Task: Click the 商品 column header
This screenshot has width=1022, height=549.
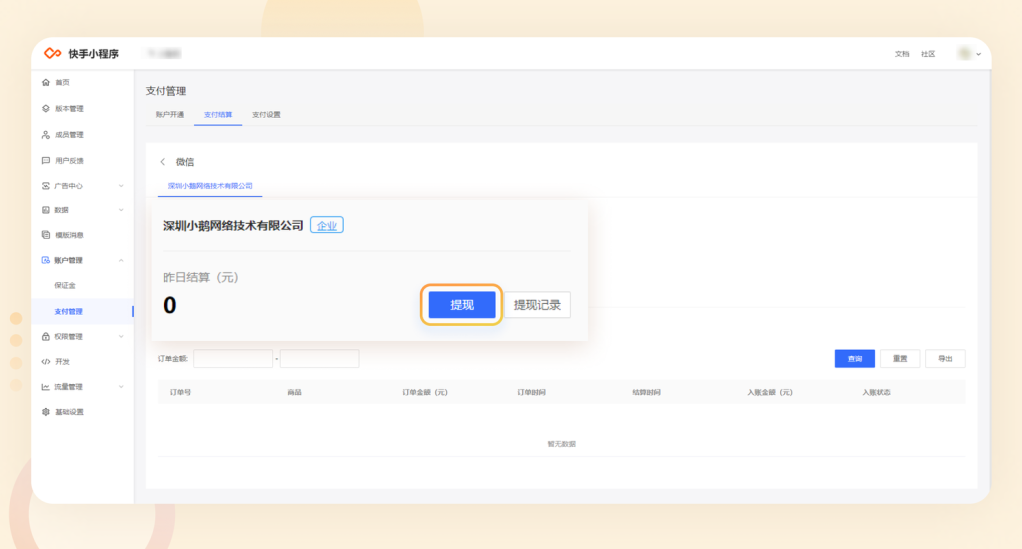Action: coord(294,393)
